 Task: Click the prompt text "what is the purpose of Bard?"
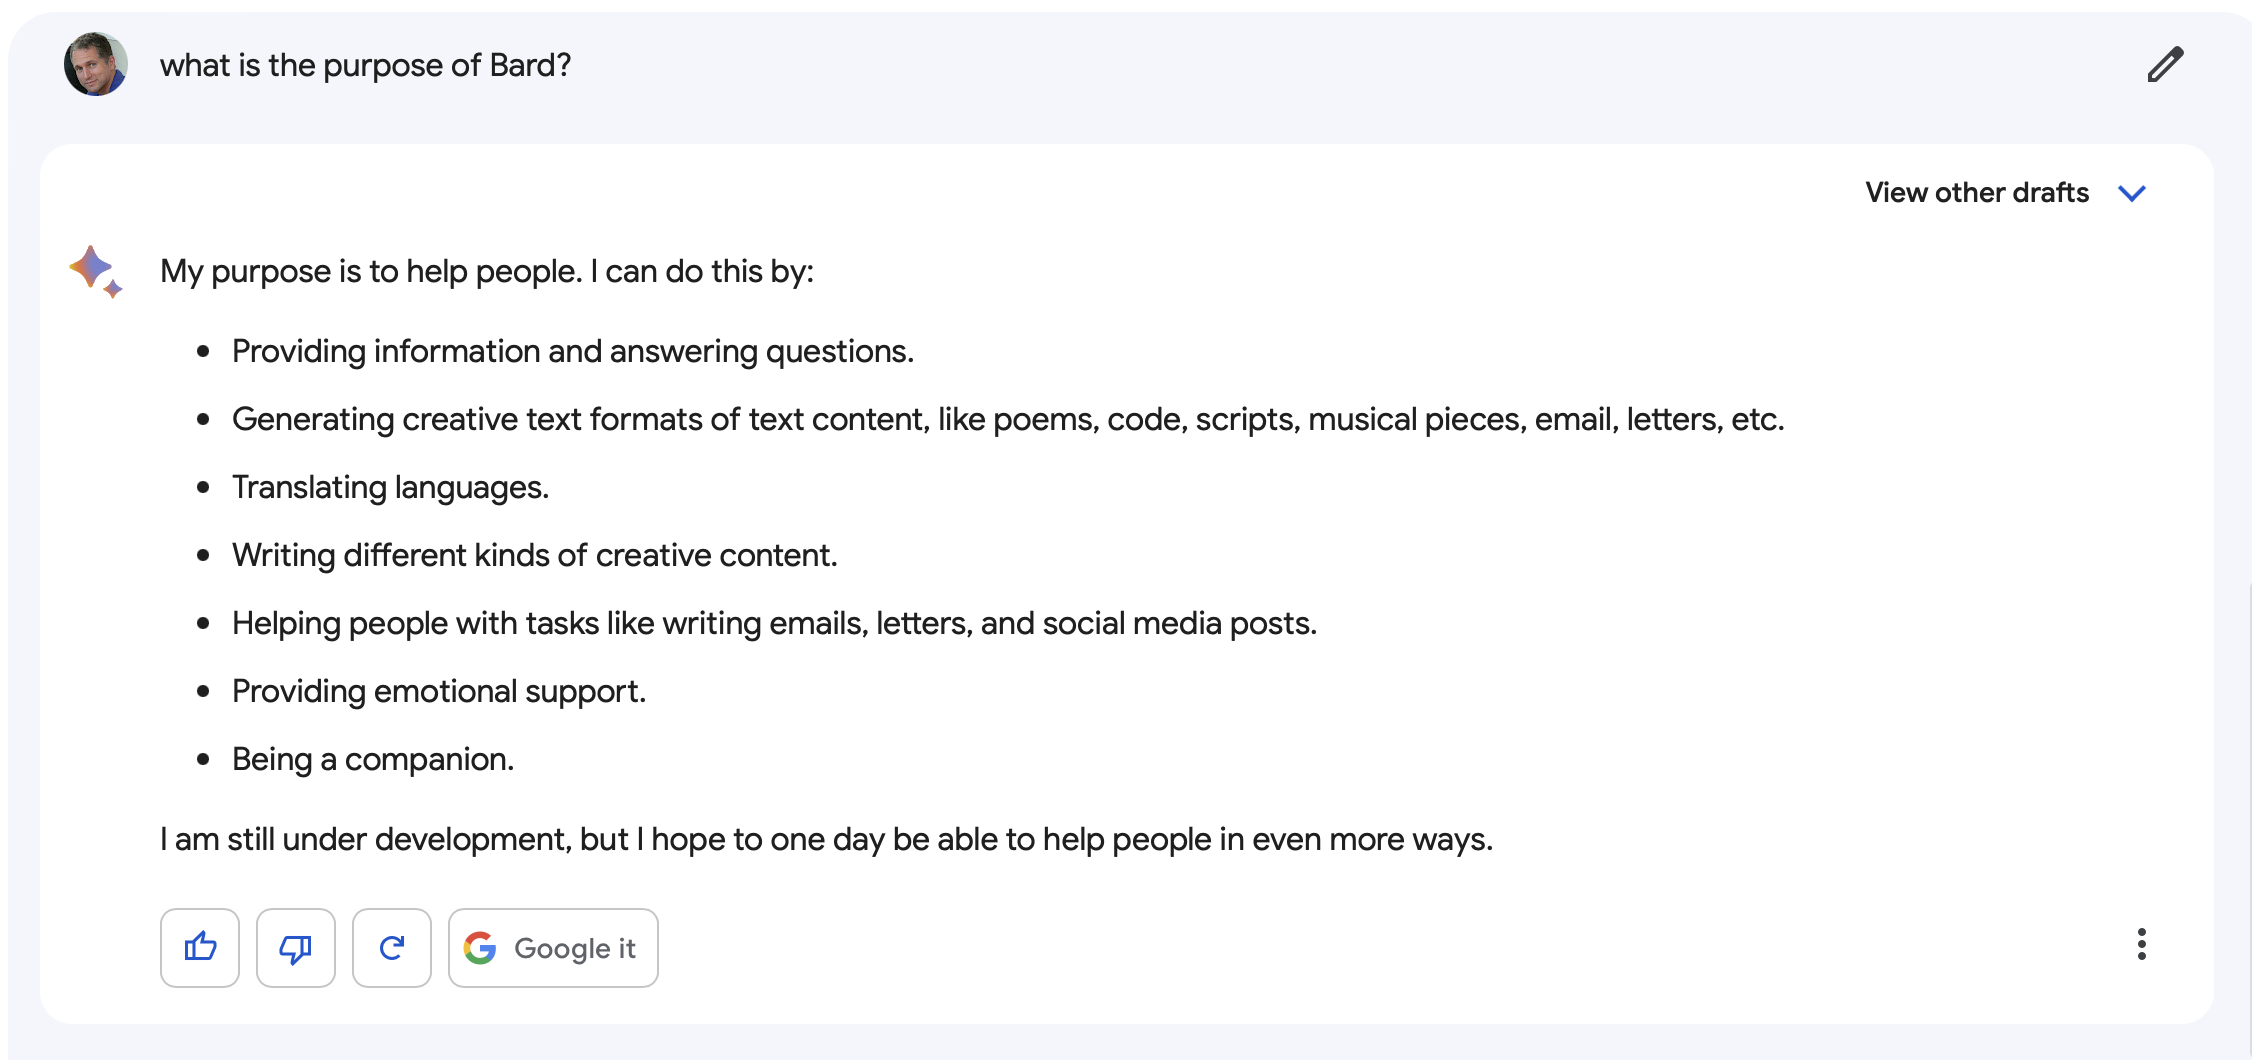[x=365, y=66]
